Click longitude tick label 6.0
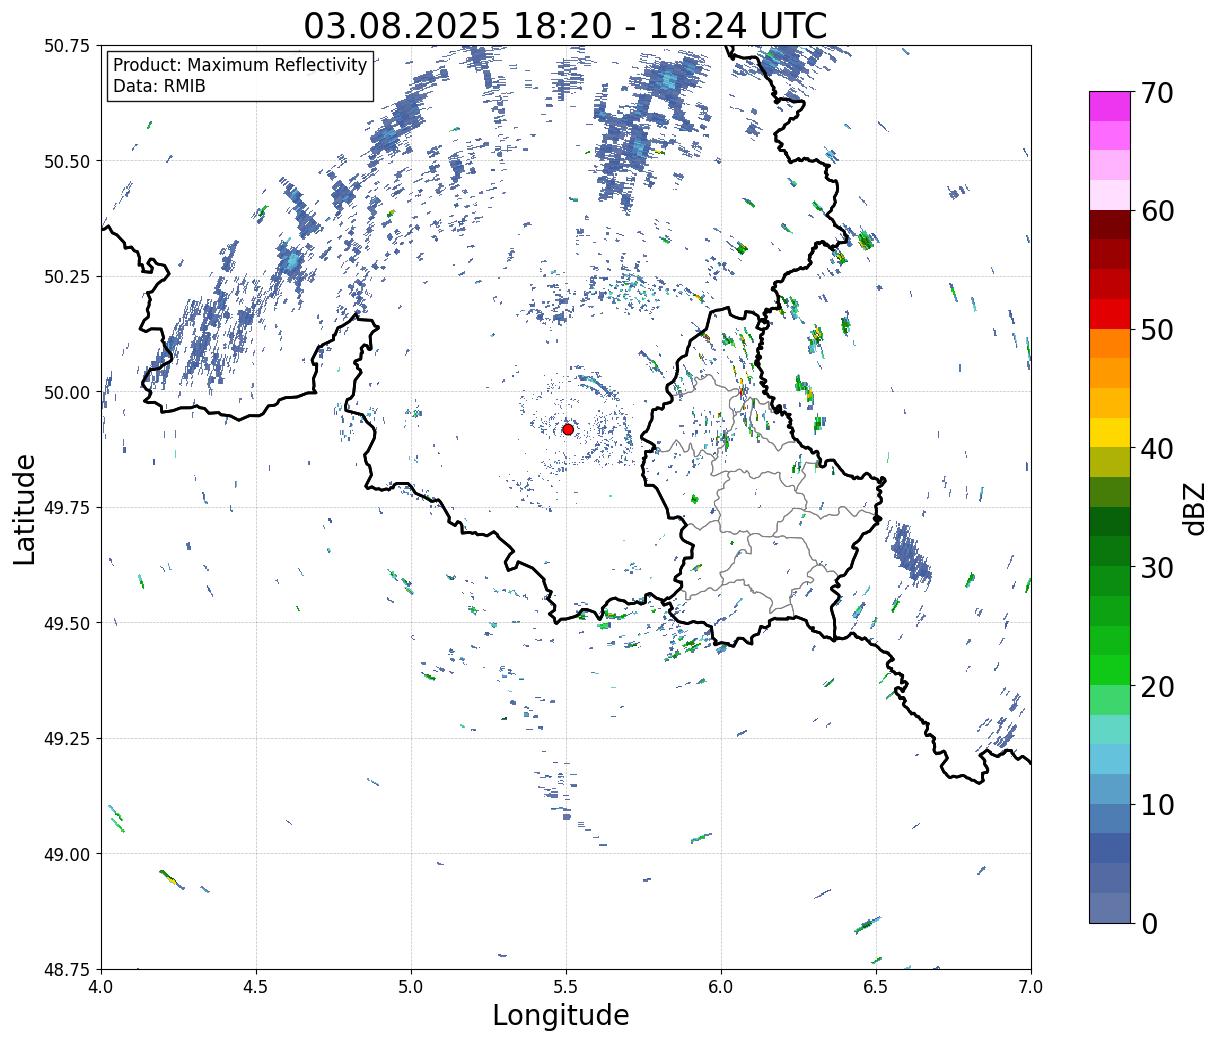This screenshot has width=1219, height=1040. point(721,986)
